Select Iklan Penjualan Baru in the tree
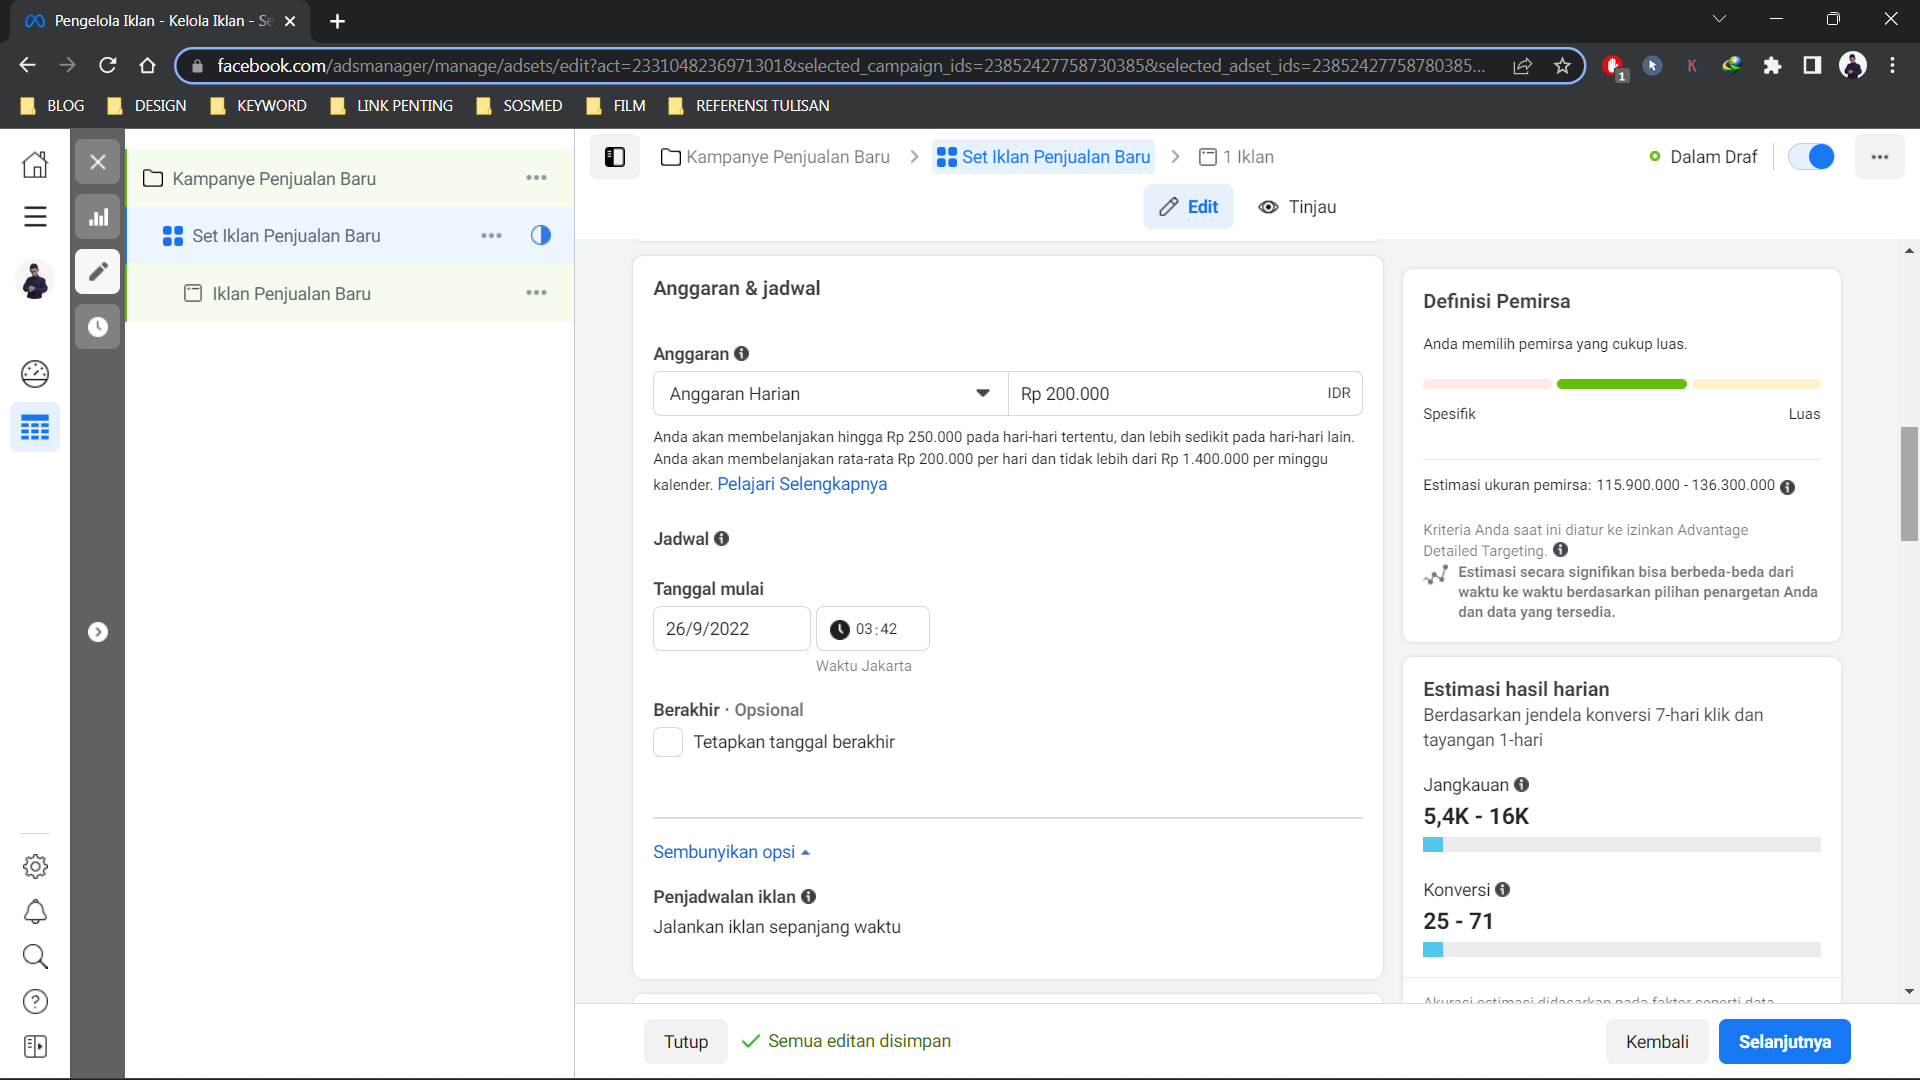This screenshot has width=1920, height=1080. [291, 294]
